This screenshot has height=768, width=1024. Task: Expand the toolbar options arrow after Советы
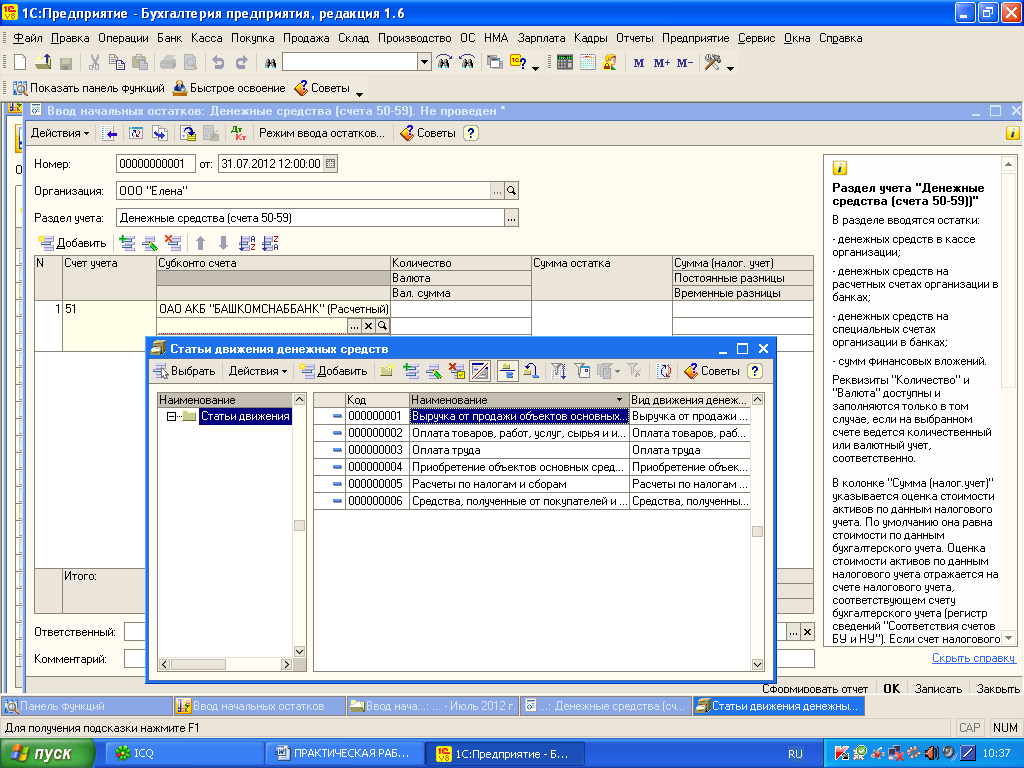pyautogui.click(x=359, y=94)
